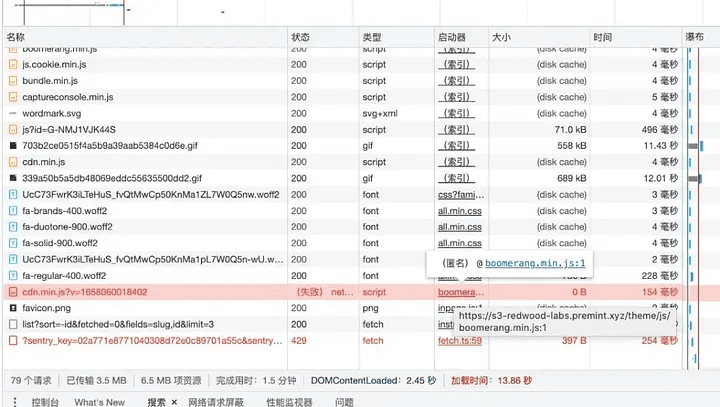720x407 pixels.
Task: Click the list?sort=-id fetch request icon
Action: 13,324
